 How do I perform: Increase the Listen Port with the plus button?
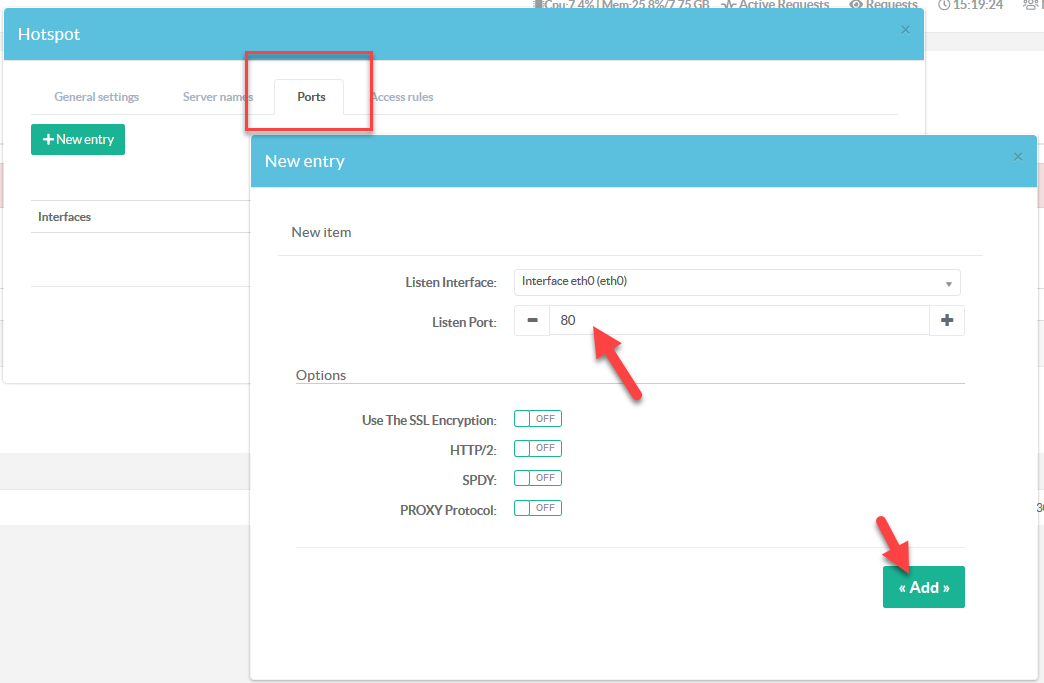946,320
